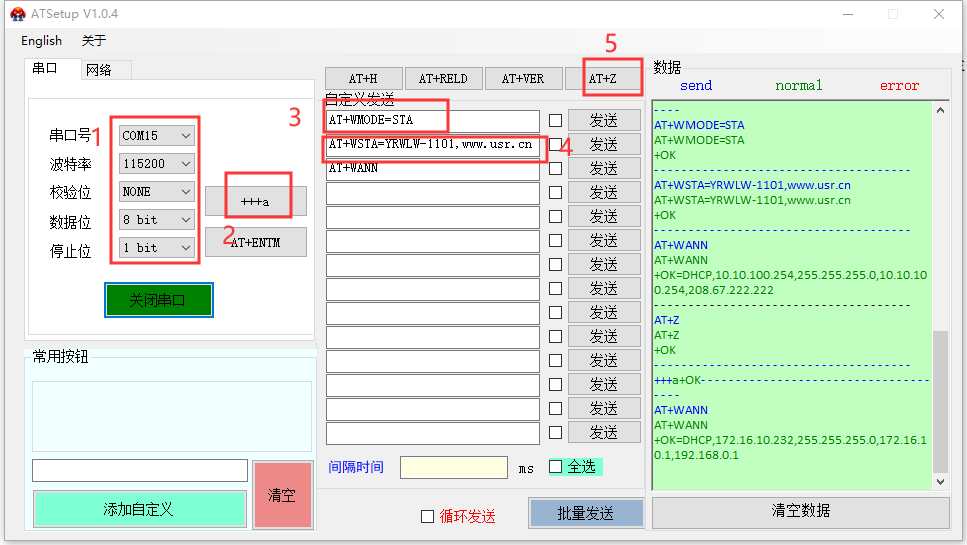The image size is (967, 545).
Task: Click the +++a enter command mode button
Action: pyautogui.click(x=256, y=201)
